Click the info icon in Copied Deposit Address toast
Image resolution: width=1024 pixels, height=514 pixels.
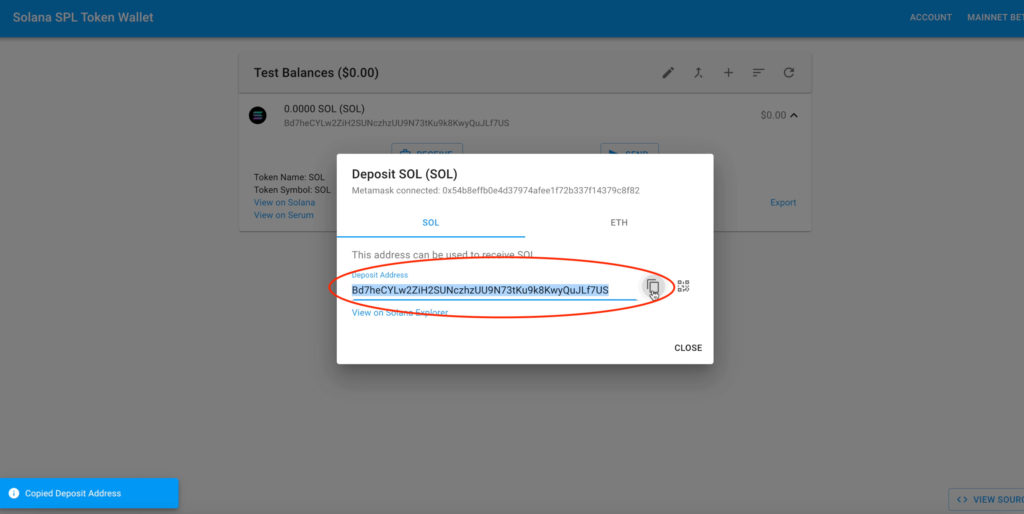tap(14, 493)
